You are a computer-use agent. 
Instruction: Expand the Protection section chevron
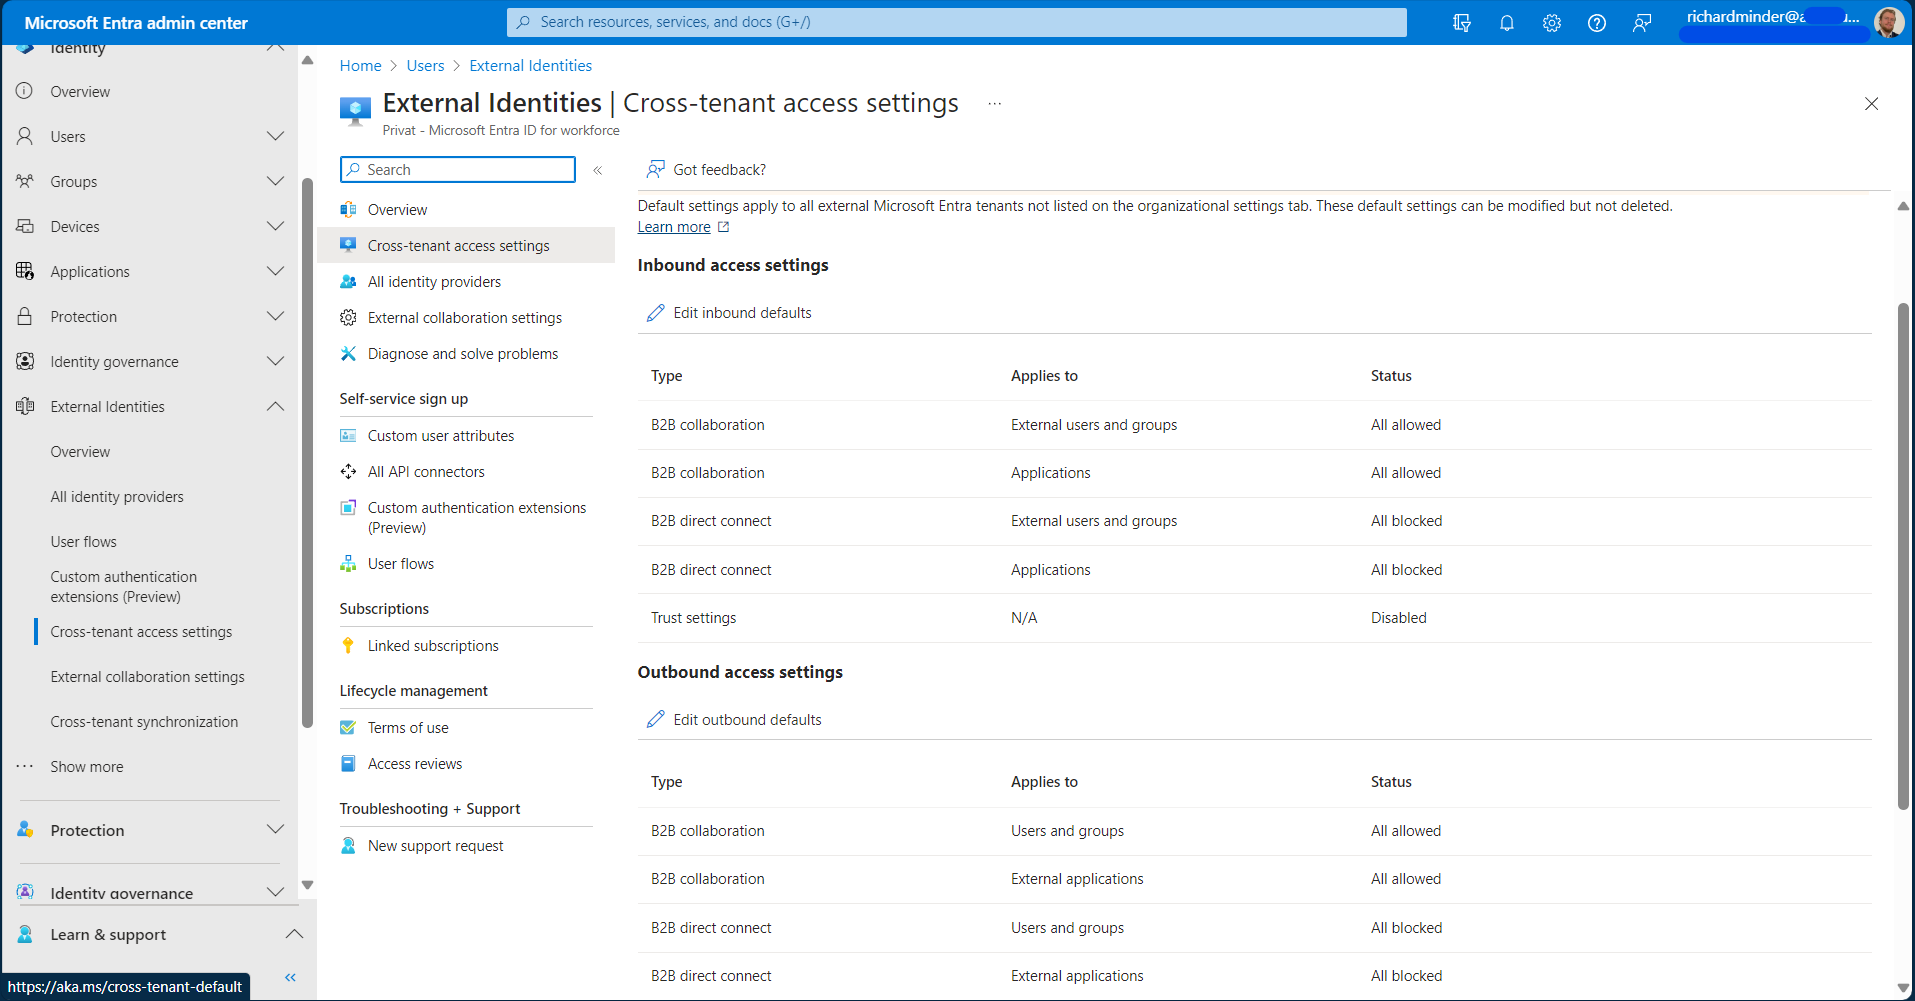(275, 316)
